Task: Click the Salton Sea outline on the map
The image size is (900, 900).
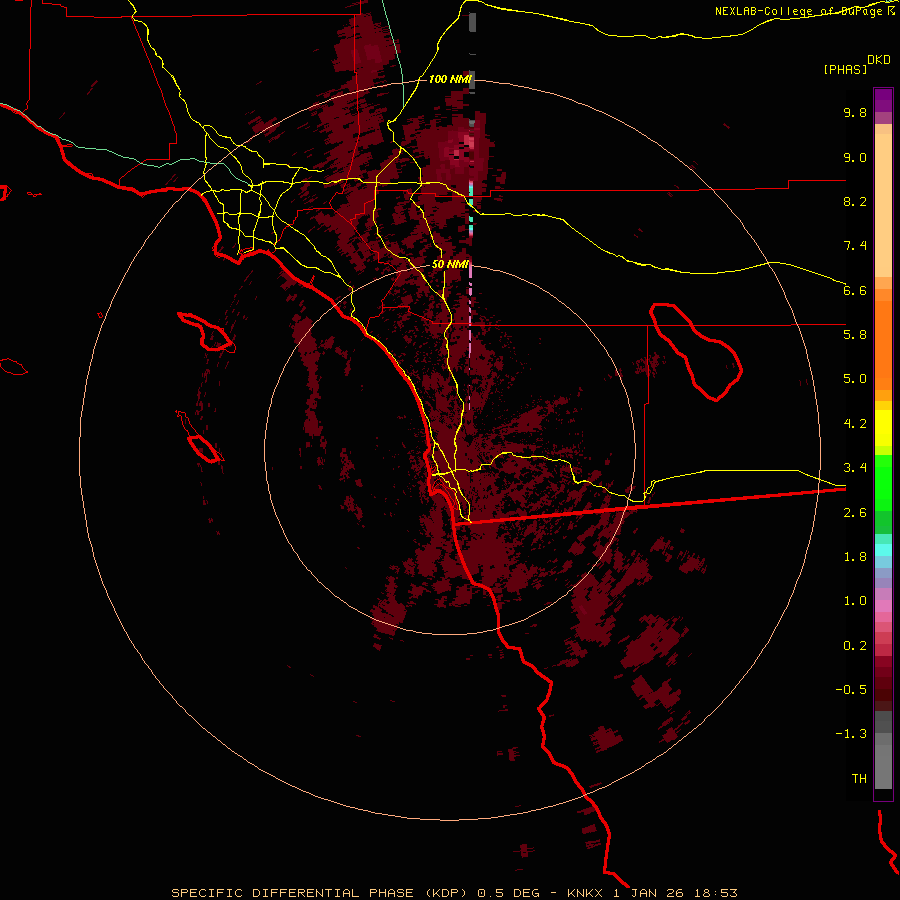Action: click(x=696, y=351)
